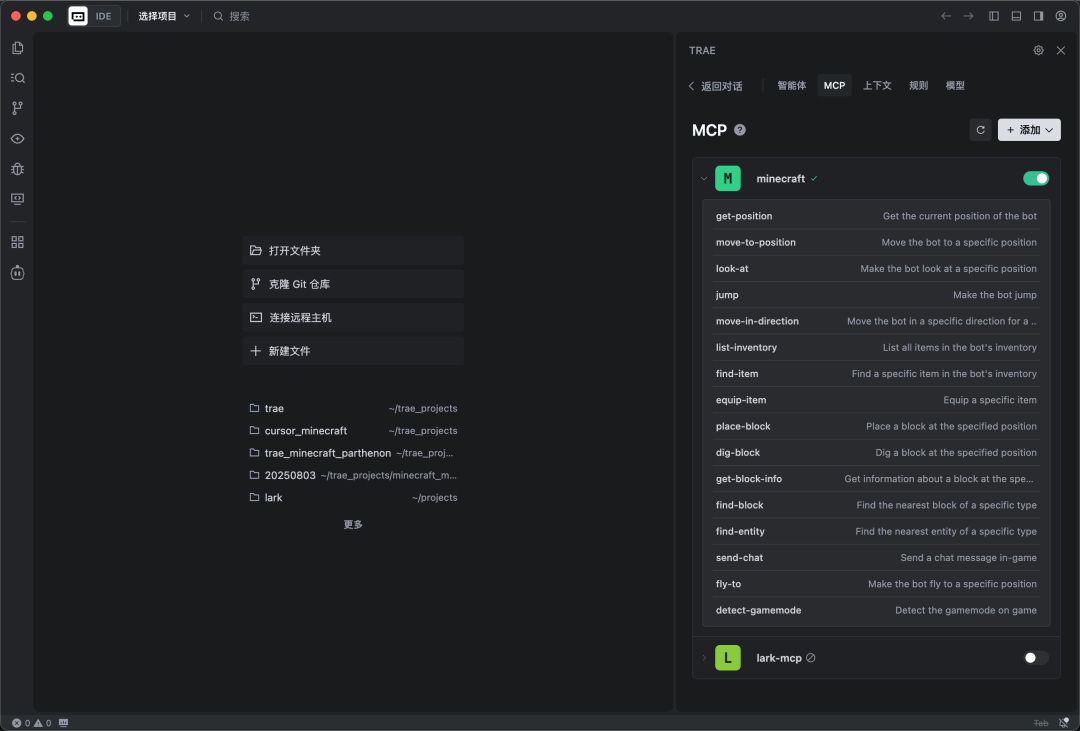
Task: Open recent project trae
Action: pos(353,409)
